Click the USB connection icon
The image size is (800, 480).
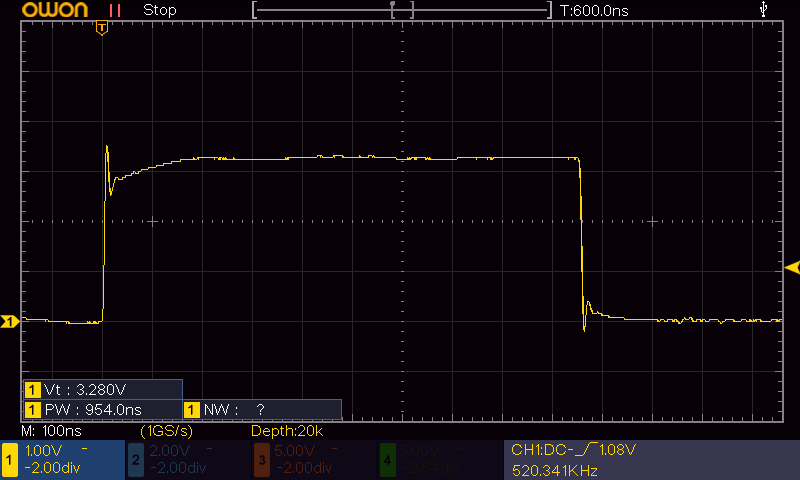[x=765, y=9]
